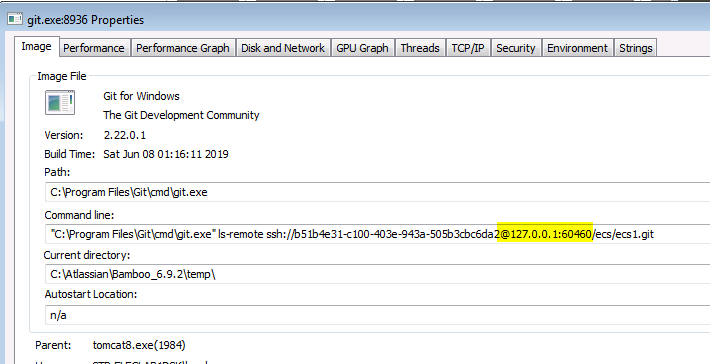This screenshot has width=710, height=364.
Task: Open the GPU Graph tab
Action: 362,48
